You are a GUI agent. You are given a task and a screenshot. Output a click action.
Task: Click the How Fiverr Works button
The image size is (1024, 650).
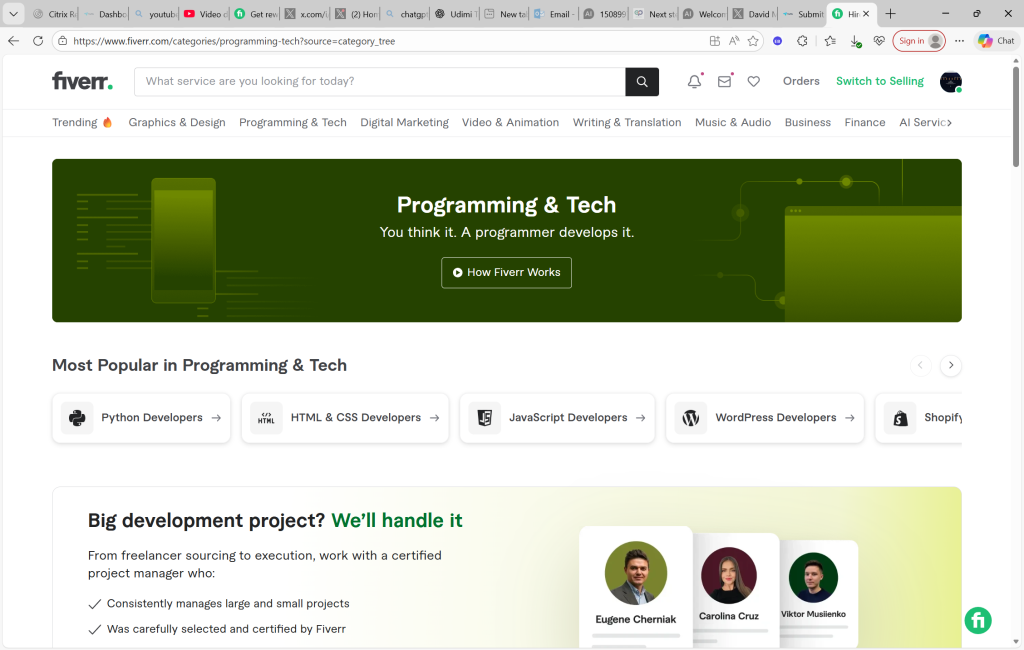tap(506, 272)
